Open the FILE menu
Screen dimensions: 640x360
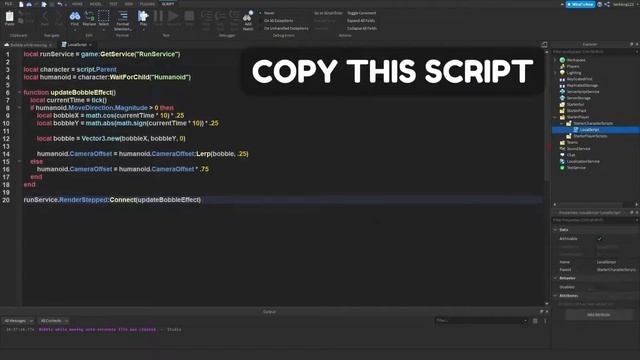(x=8, y=4)
